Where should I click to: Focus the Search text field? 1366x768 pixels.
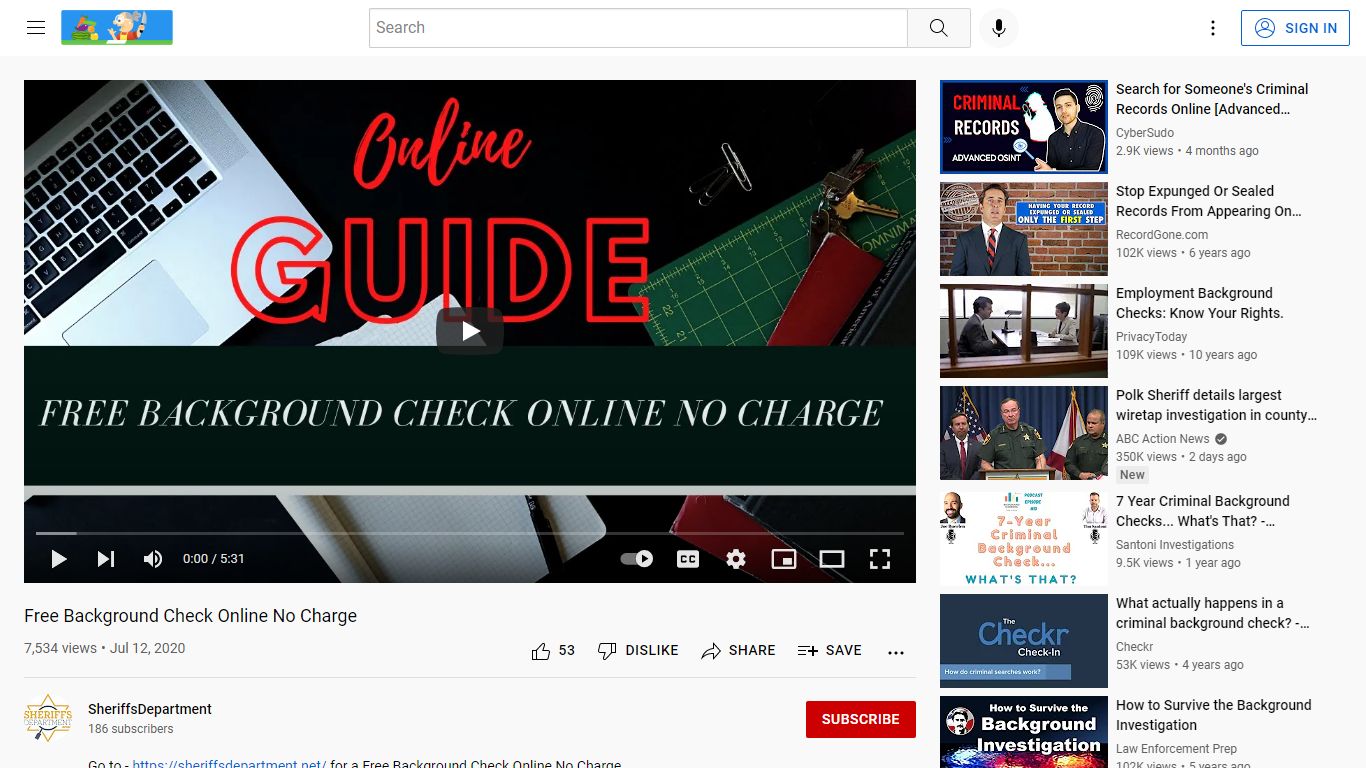pos(638,28)
